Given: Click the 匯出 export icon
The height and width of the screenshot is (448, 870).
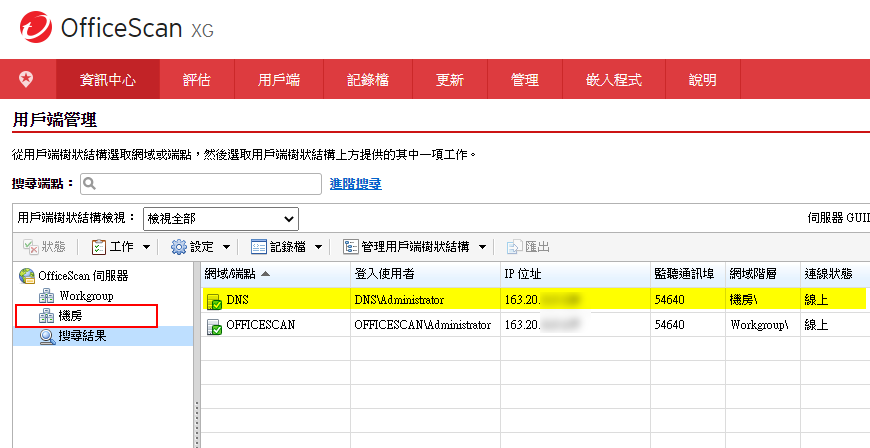Looking at the screenshot, I should point(514,247).
